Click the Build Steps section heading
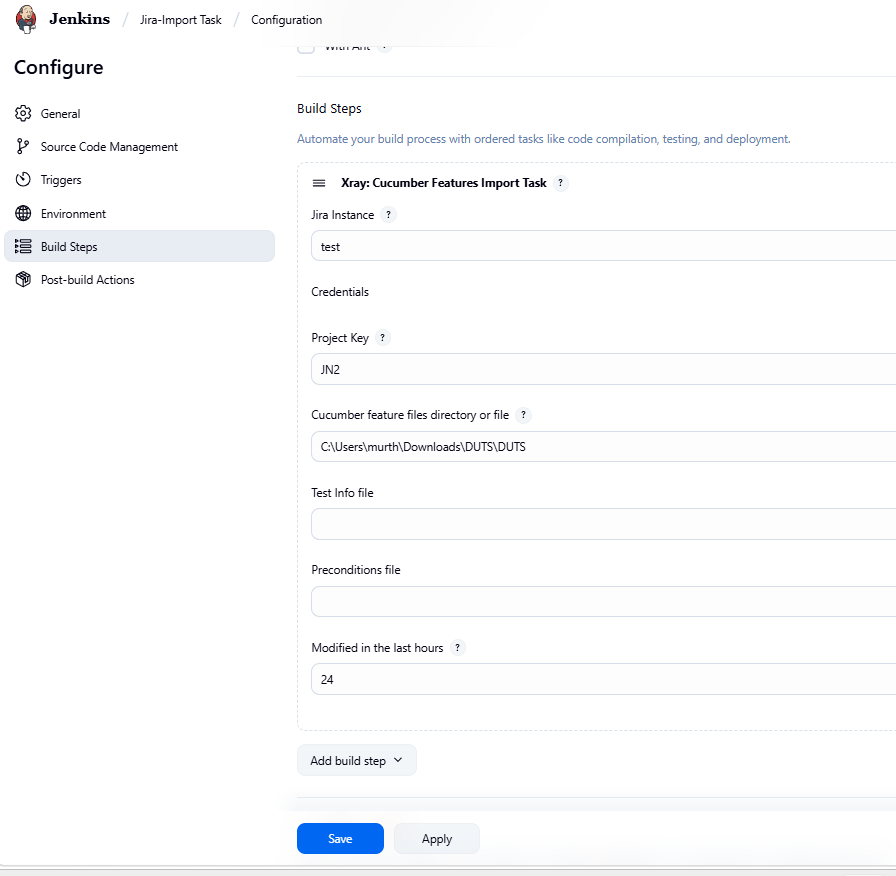Viewport: 896px width, 876px height. point(329,109)
